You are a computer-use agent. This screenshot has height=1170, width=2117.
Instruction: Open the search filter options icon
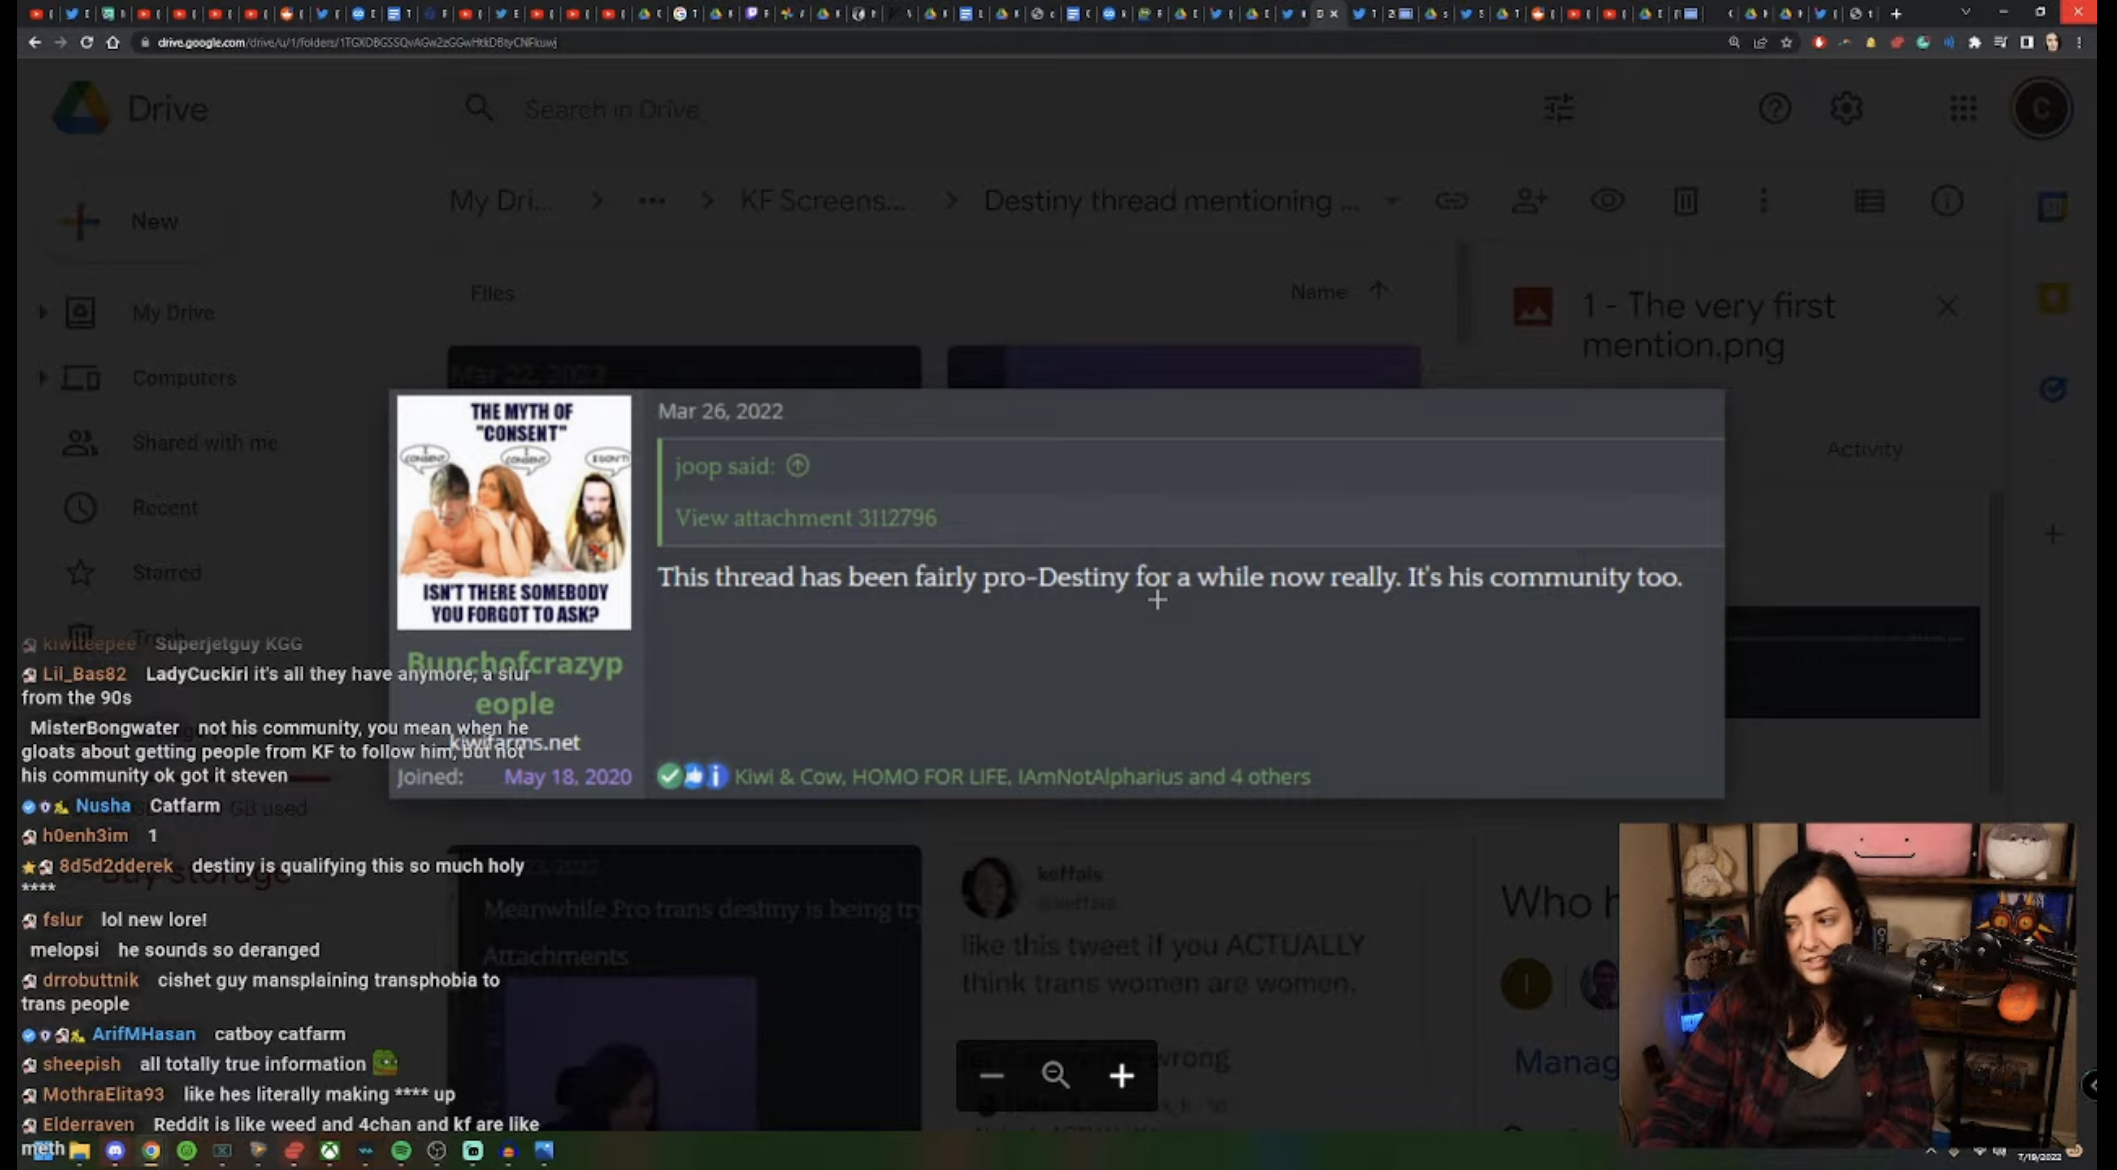pos(1558,108)
